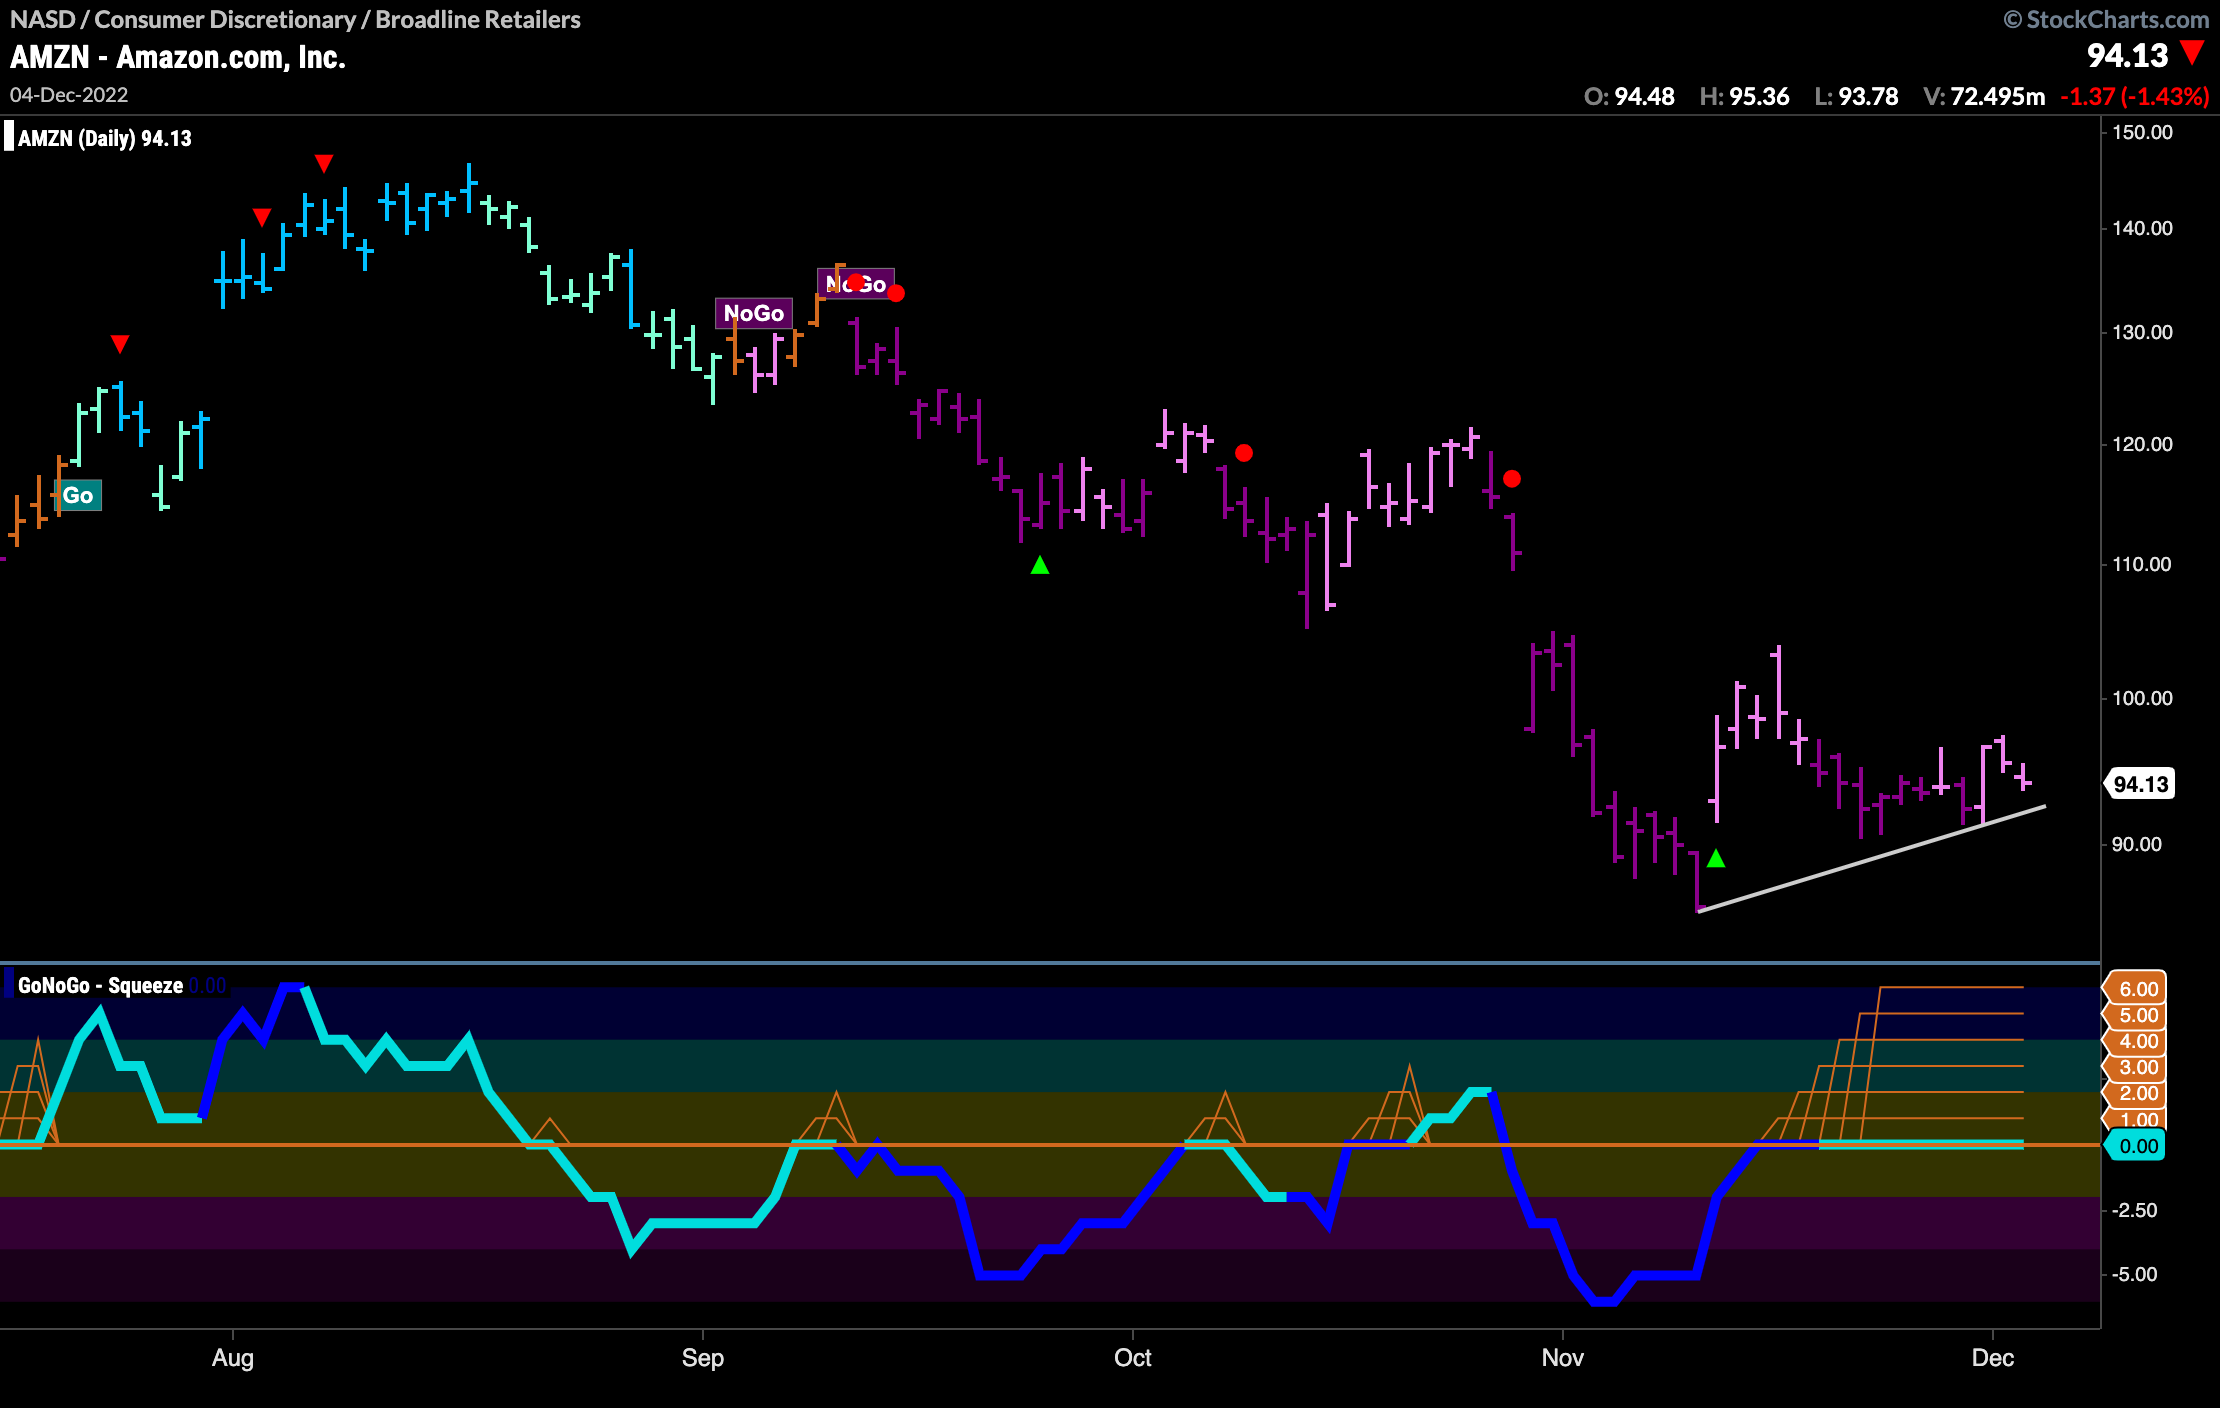This screenshot has height=1408, width=2220.
Task: Click the second NoGo label above purple bars
Action: click(856, 284)
